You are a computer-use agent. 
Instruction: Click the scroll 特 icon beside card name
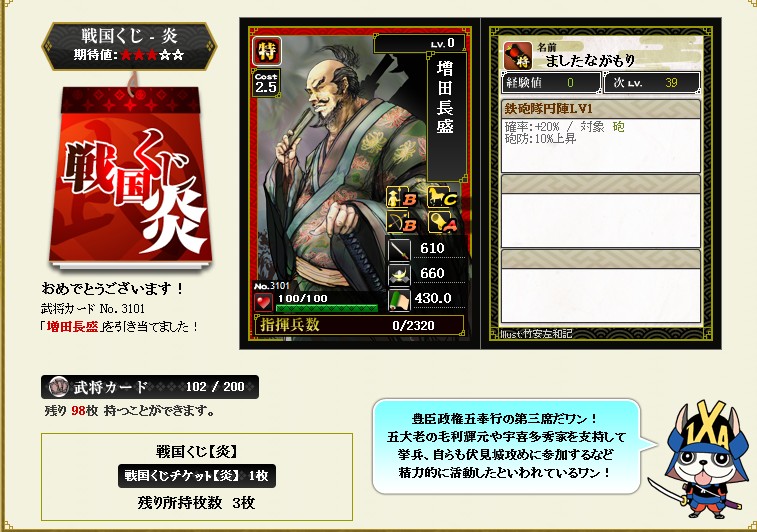[518, 56]
